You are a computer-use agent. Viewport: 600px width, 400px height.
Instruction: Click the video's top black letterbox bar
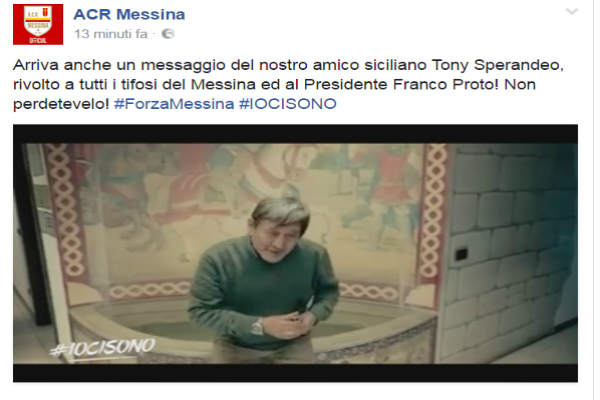pos(295,134)
